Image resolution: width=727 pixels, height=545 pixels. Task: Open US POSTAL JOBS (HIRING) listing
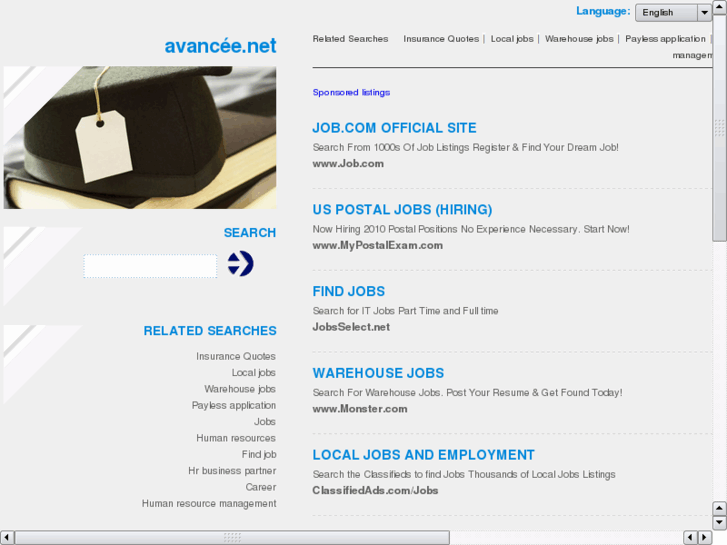402,210
